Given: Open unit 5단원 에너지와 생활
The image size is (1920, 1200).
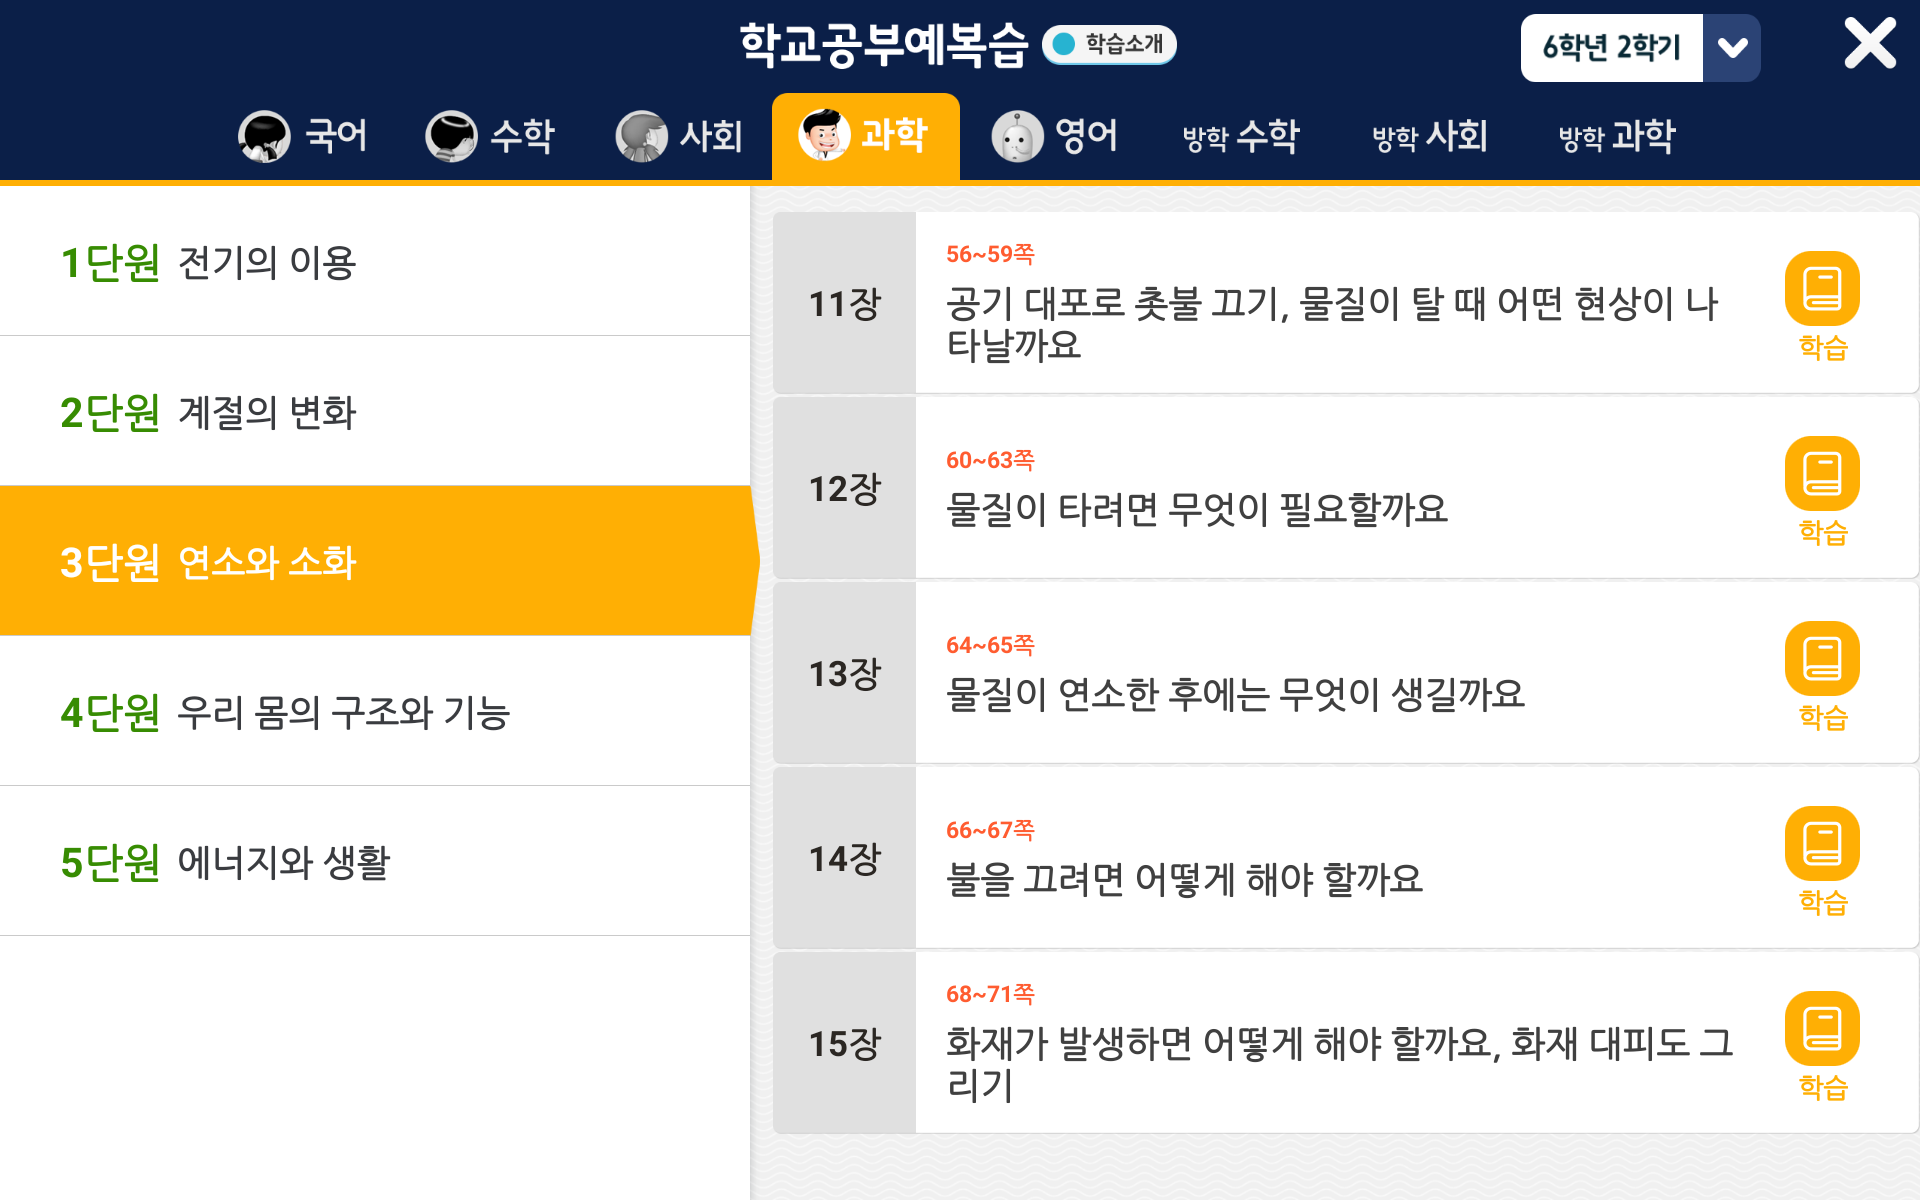Looking at the screenshot, I should [375, 862].
